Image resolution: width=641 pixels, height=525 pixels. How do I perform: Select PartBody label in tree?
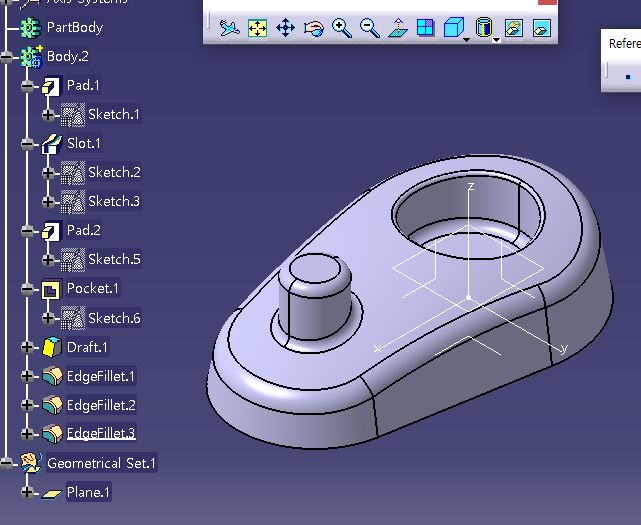click(x=75, y=27)
